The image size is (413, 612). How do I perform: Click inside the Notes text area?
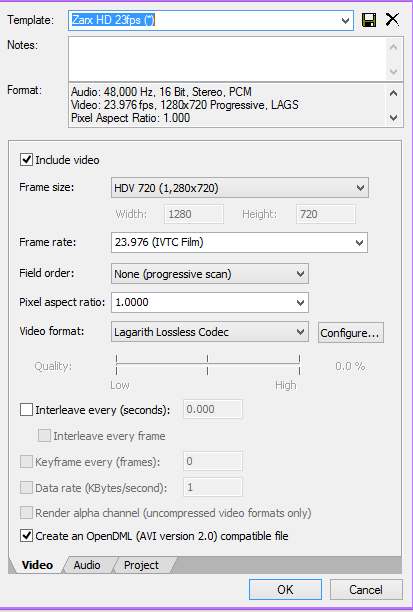tap(228, 59)
